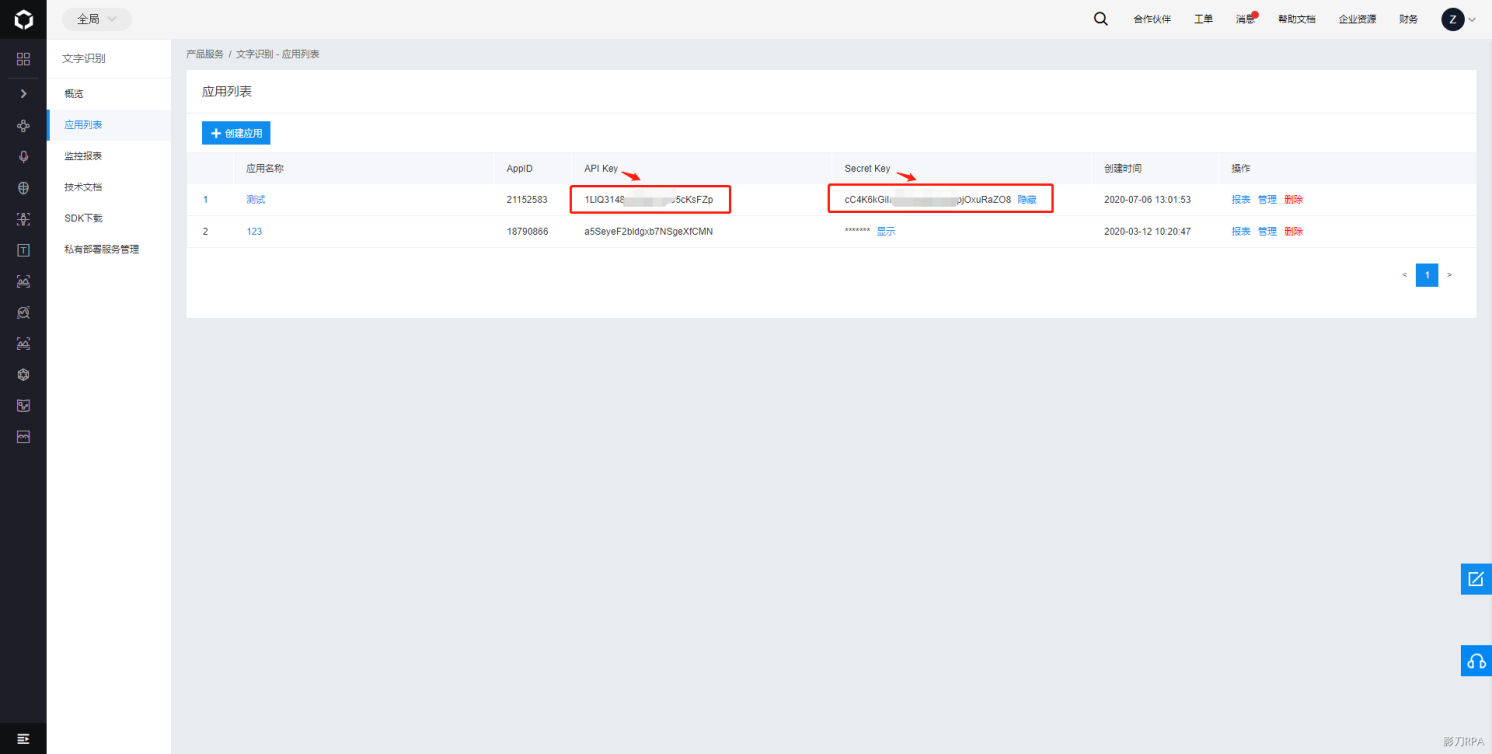Click the headset customer service icon
Screen dimensions: 1492x754
point(1475,661)
